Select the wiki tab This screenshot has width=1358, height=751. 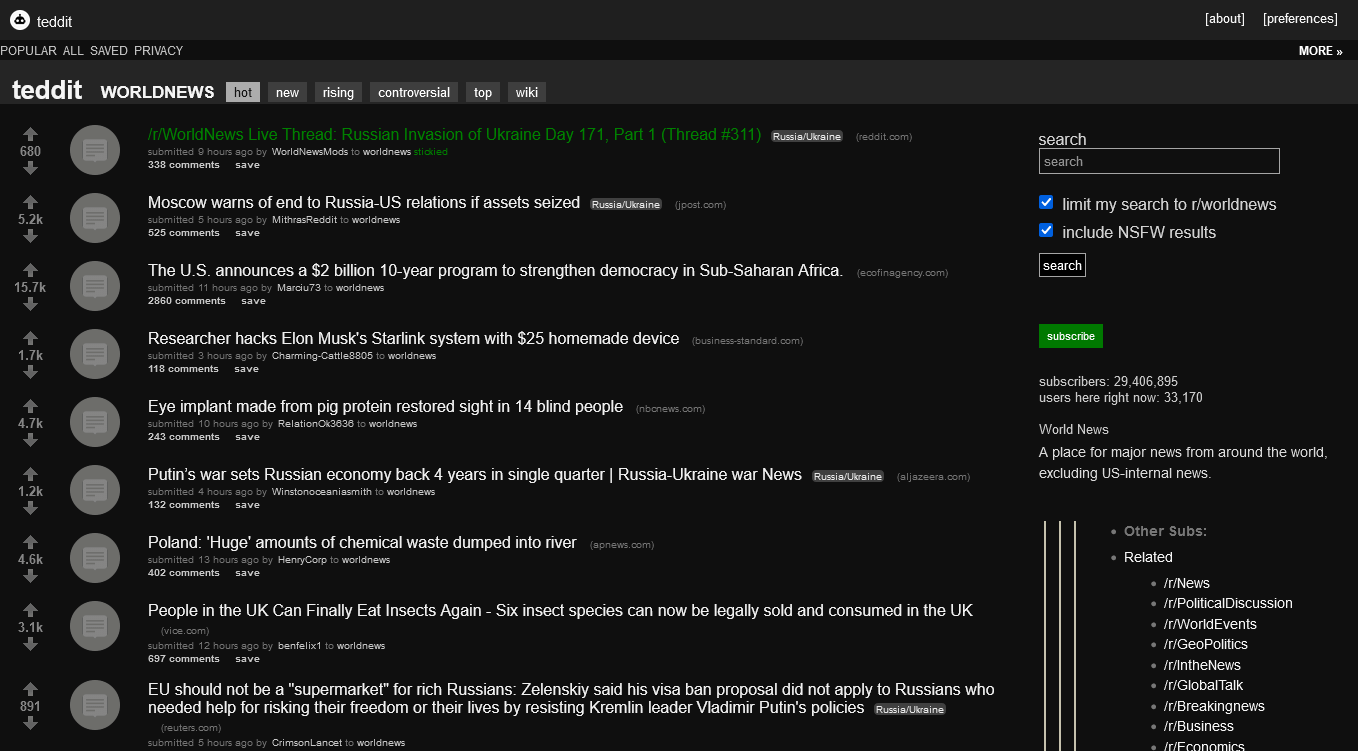(526, 92)
